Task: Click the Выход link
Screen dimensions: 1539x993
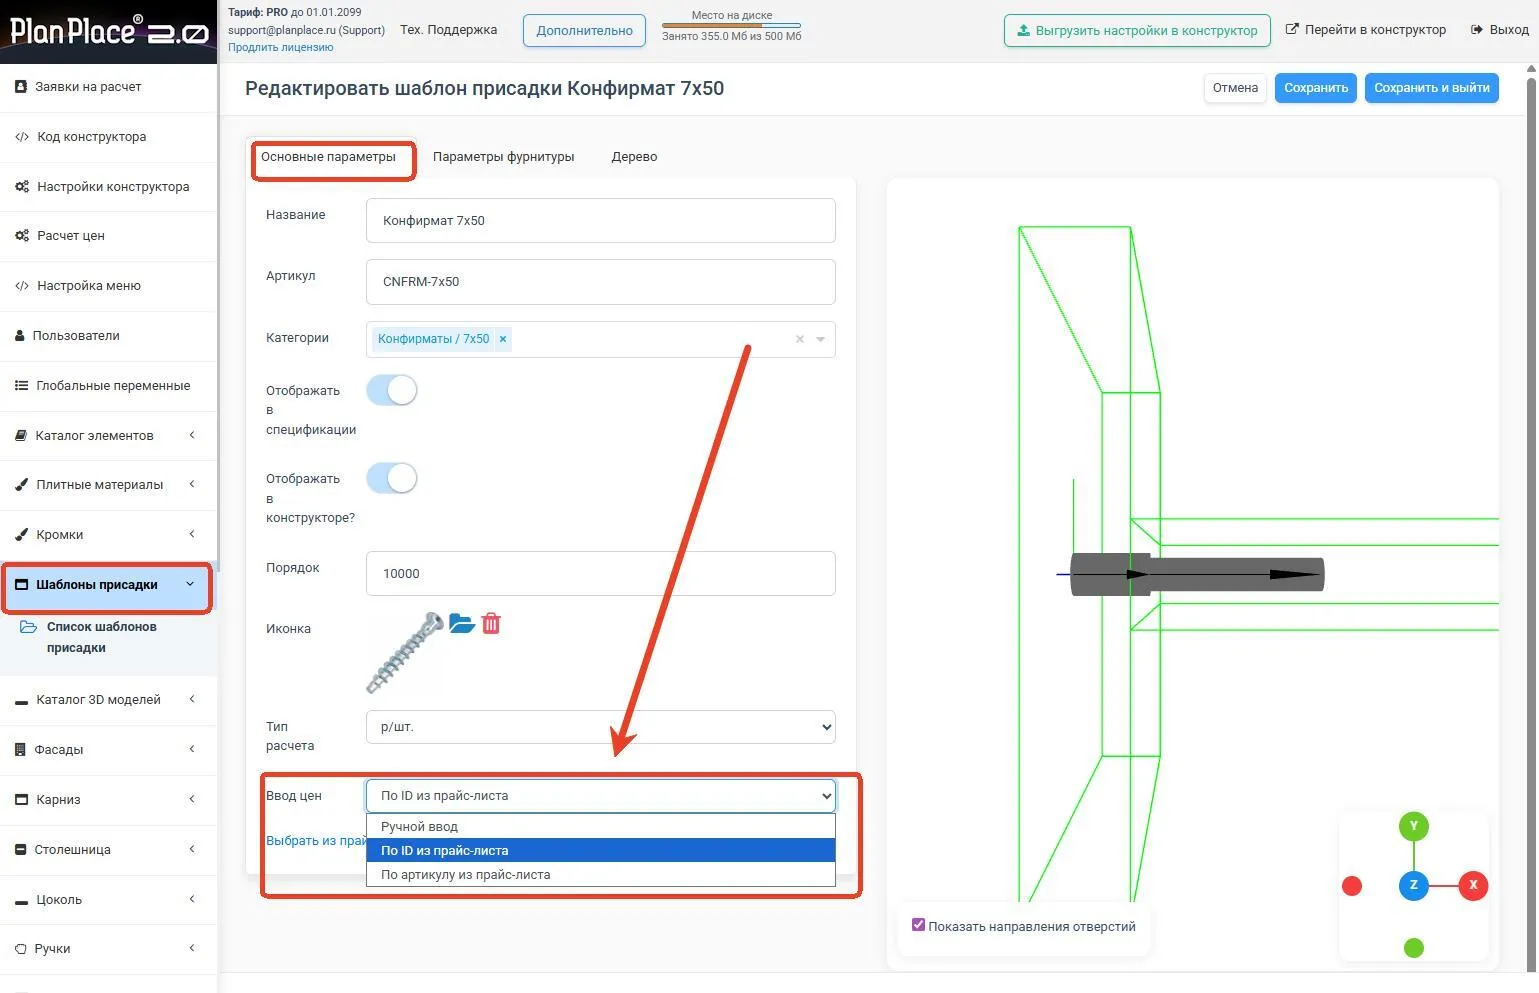Action: tap(1500, 30)
